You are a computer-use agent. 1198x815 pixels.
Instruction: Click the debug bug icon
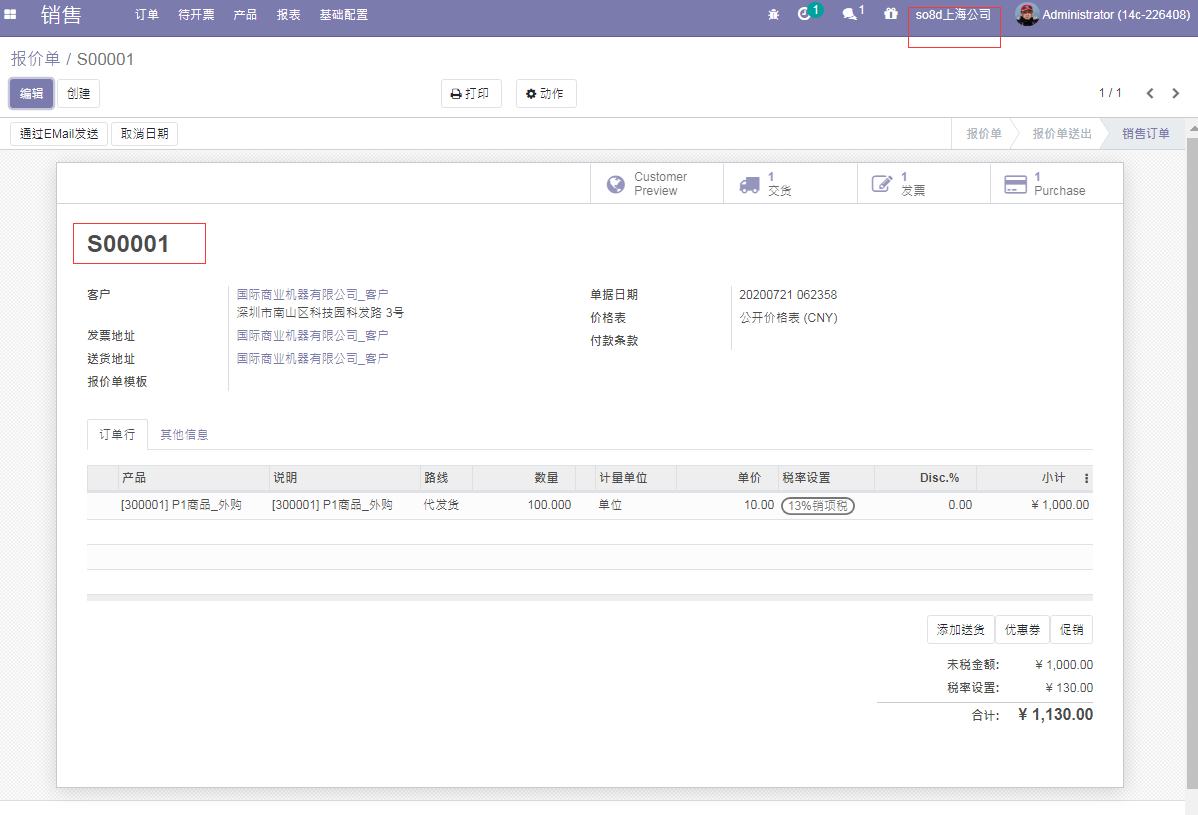click(x=773, y=14)
